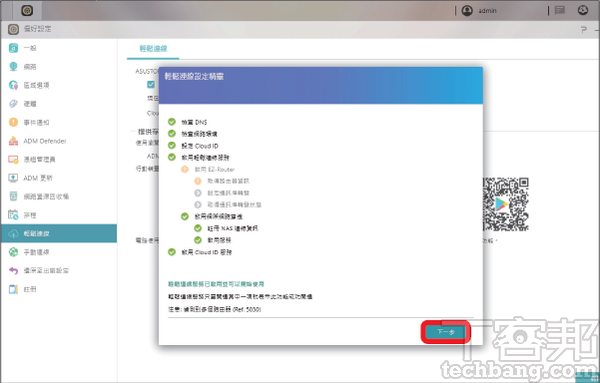
Task: Click the 設定 Cloud ID status row
Action: [193, 146]
